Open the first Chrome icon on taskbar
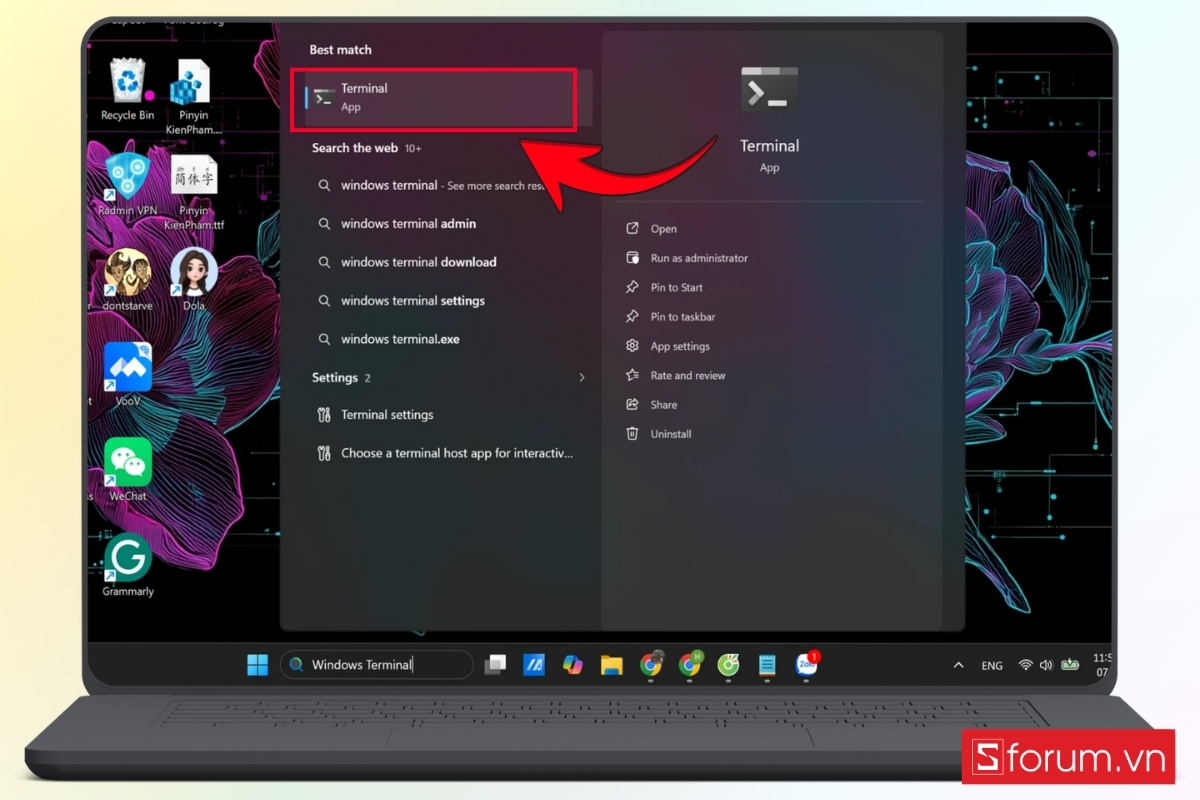This screenshot has height=800, width=1200. coord(651,665)
